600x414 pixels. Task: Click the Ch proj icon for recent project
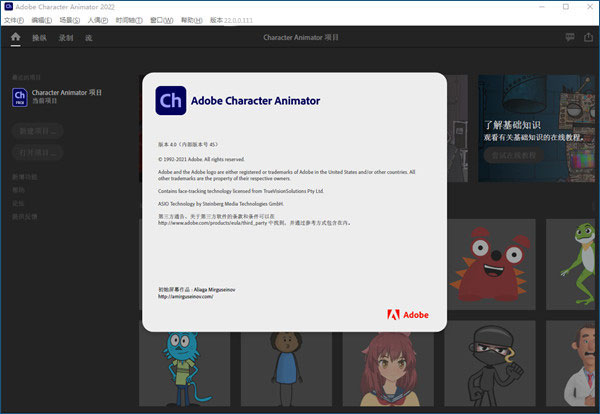click(x=19, y=96)
